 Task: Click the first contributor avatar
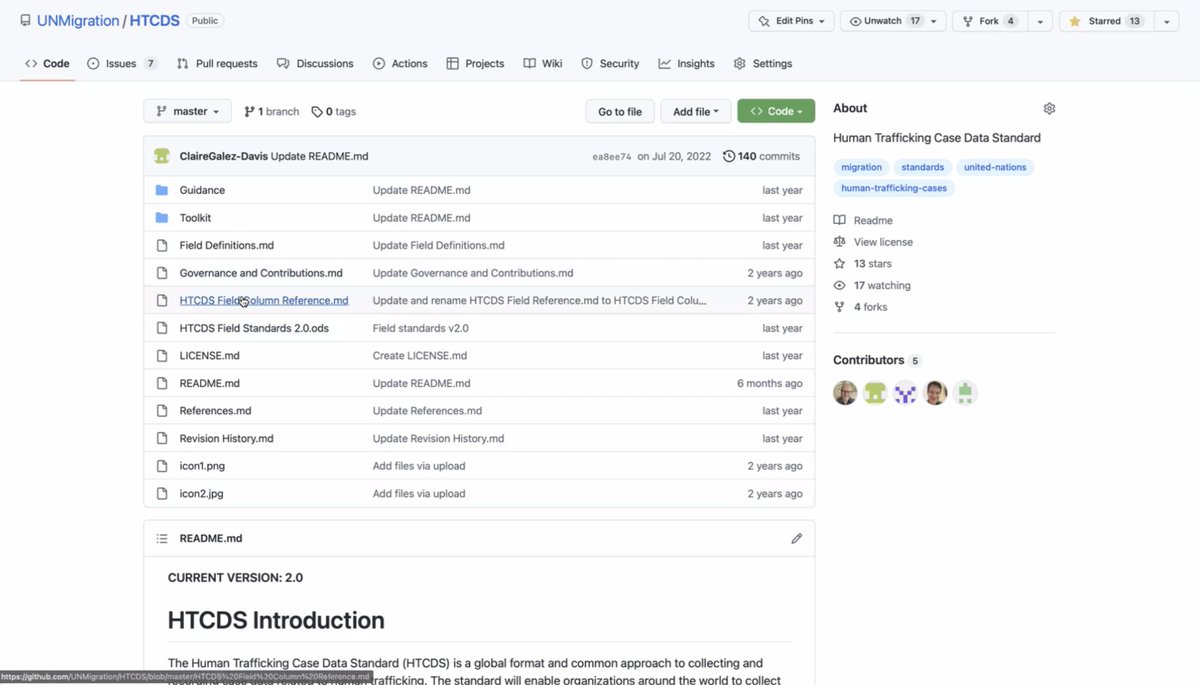pos(846,393)
